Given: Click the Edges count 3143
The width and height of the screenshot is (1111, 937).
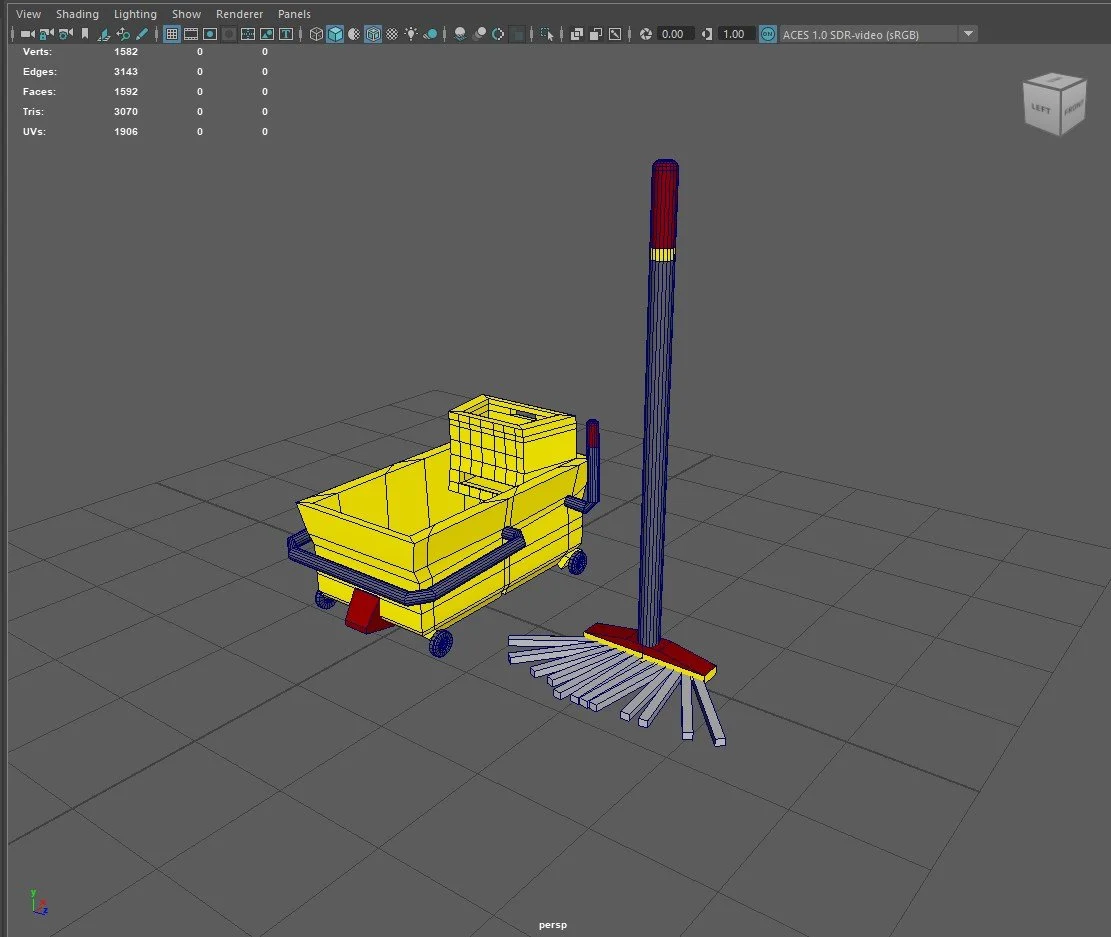Looking at the screenshot, I should 125,72.
